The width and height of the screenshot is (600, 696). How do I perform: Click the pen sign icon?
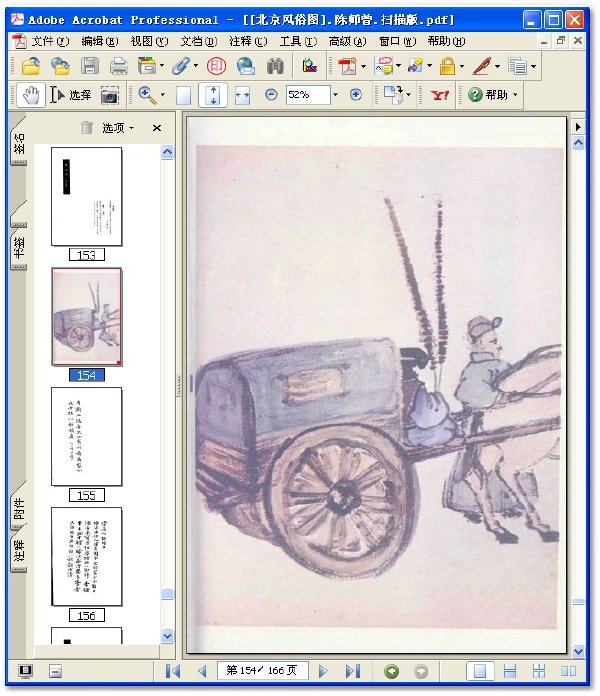point(482,66)
